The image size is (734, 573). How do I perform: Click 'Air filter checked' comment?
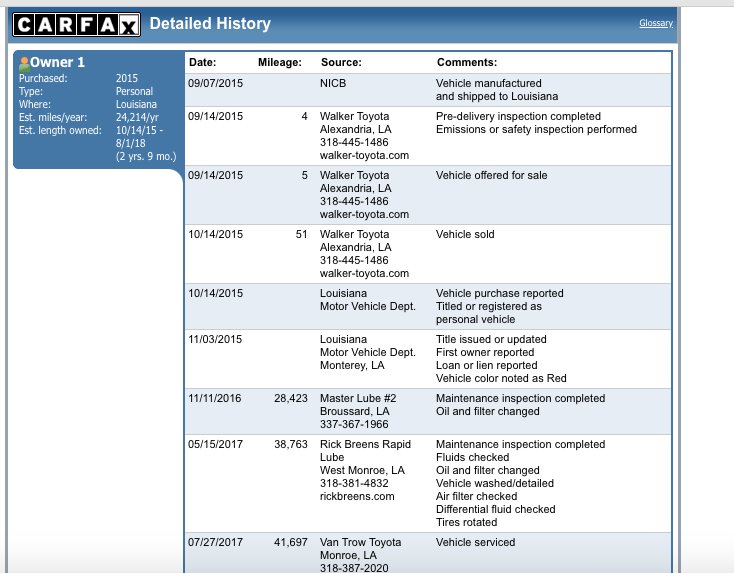click(477, 496)
